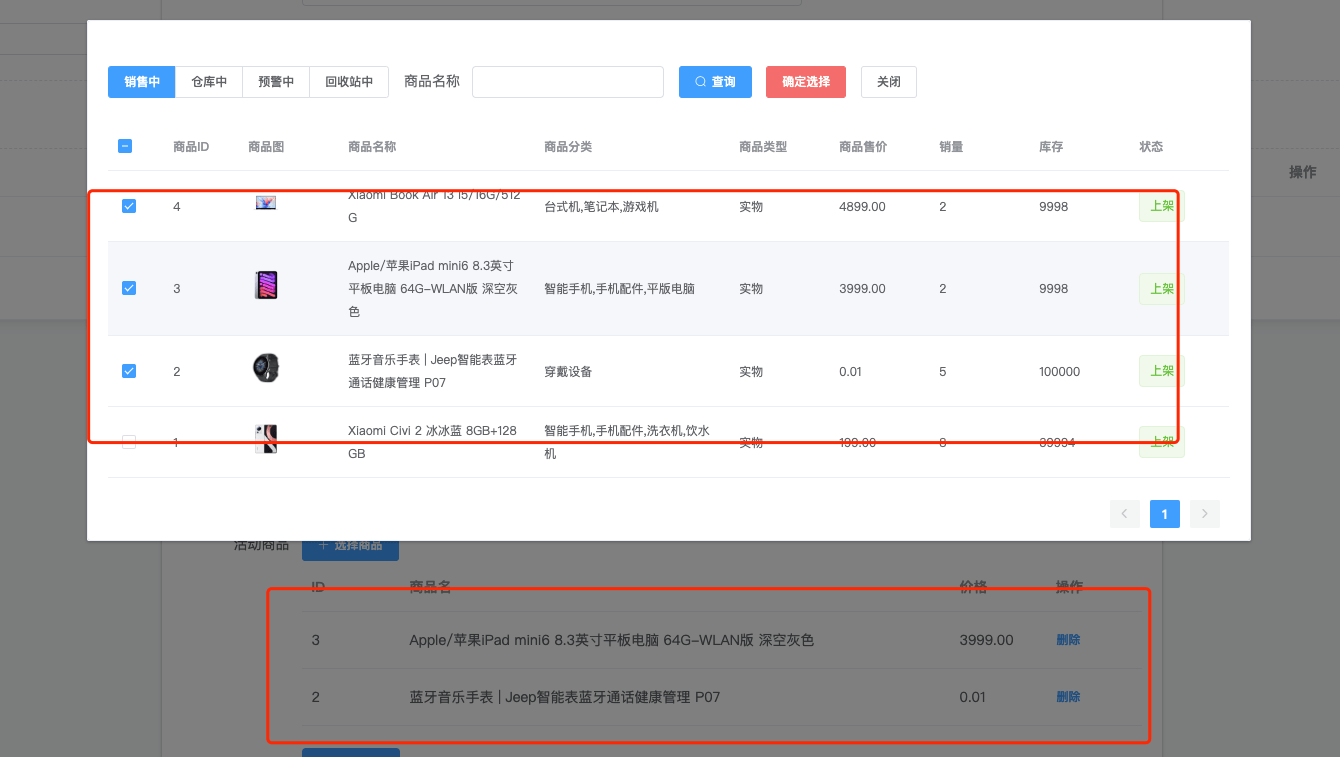This screenshot has width=1340, height=757.
Task: Click the stock value 100000
Action: coord(1060,372)
